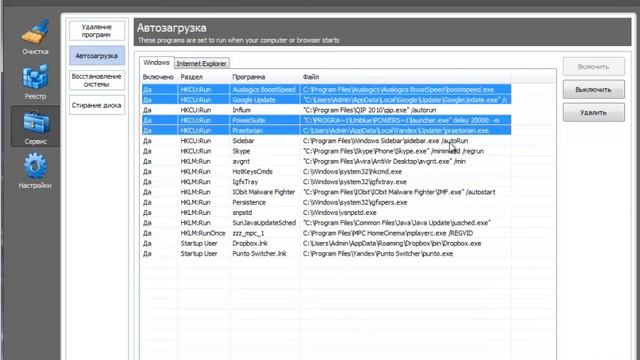This screenshot has height=360, width=640.
Task: Select the IgfxTray entry
Action: click(327, 182)
